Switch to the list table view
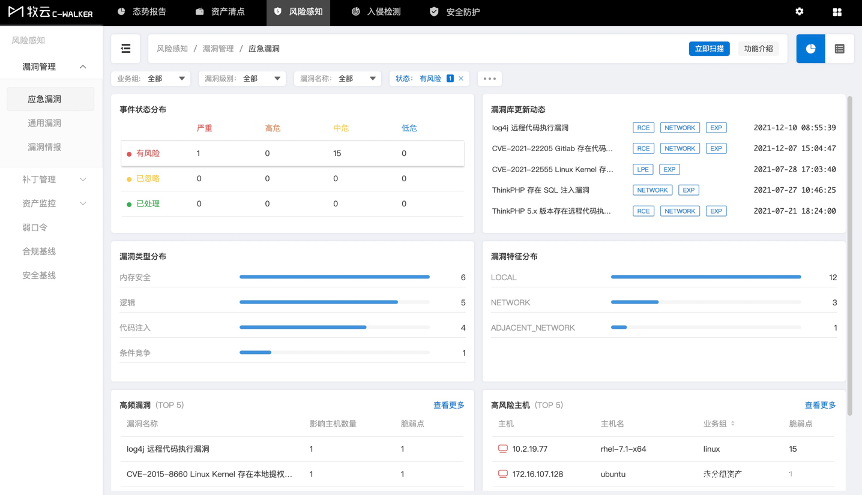Viewport: 862px width, 495px height. [839, 48]
